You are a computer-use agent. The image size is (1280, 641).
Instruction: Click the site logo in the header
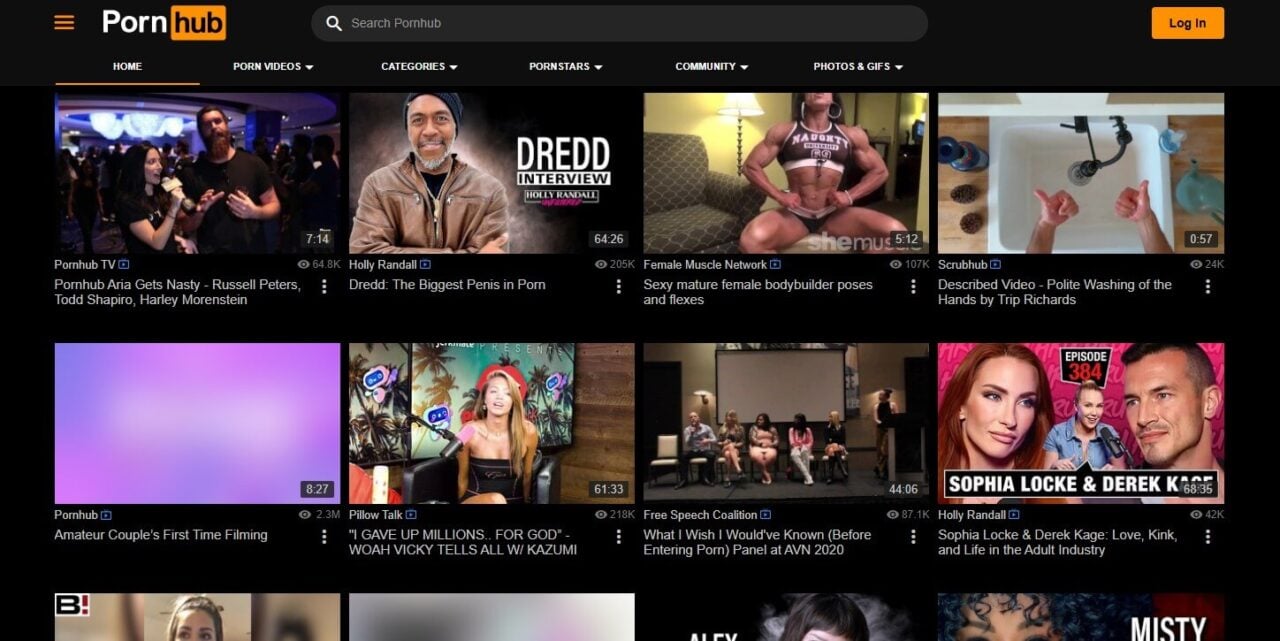164,22
